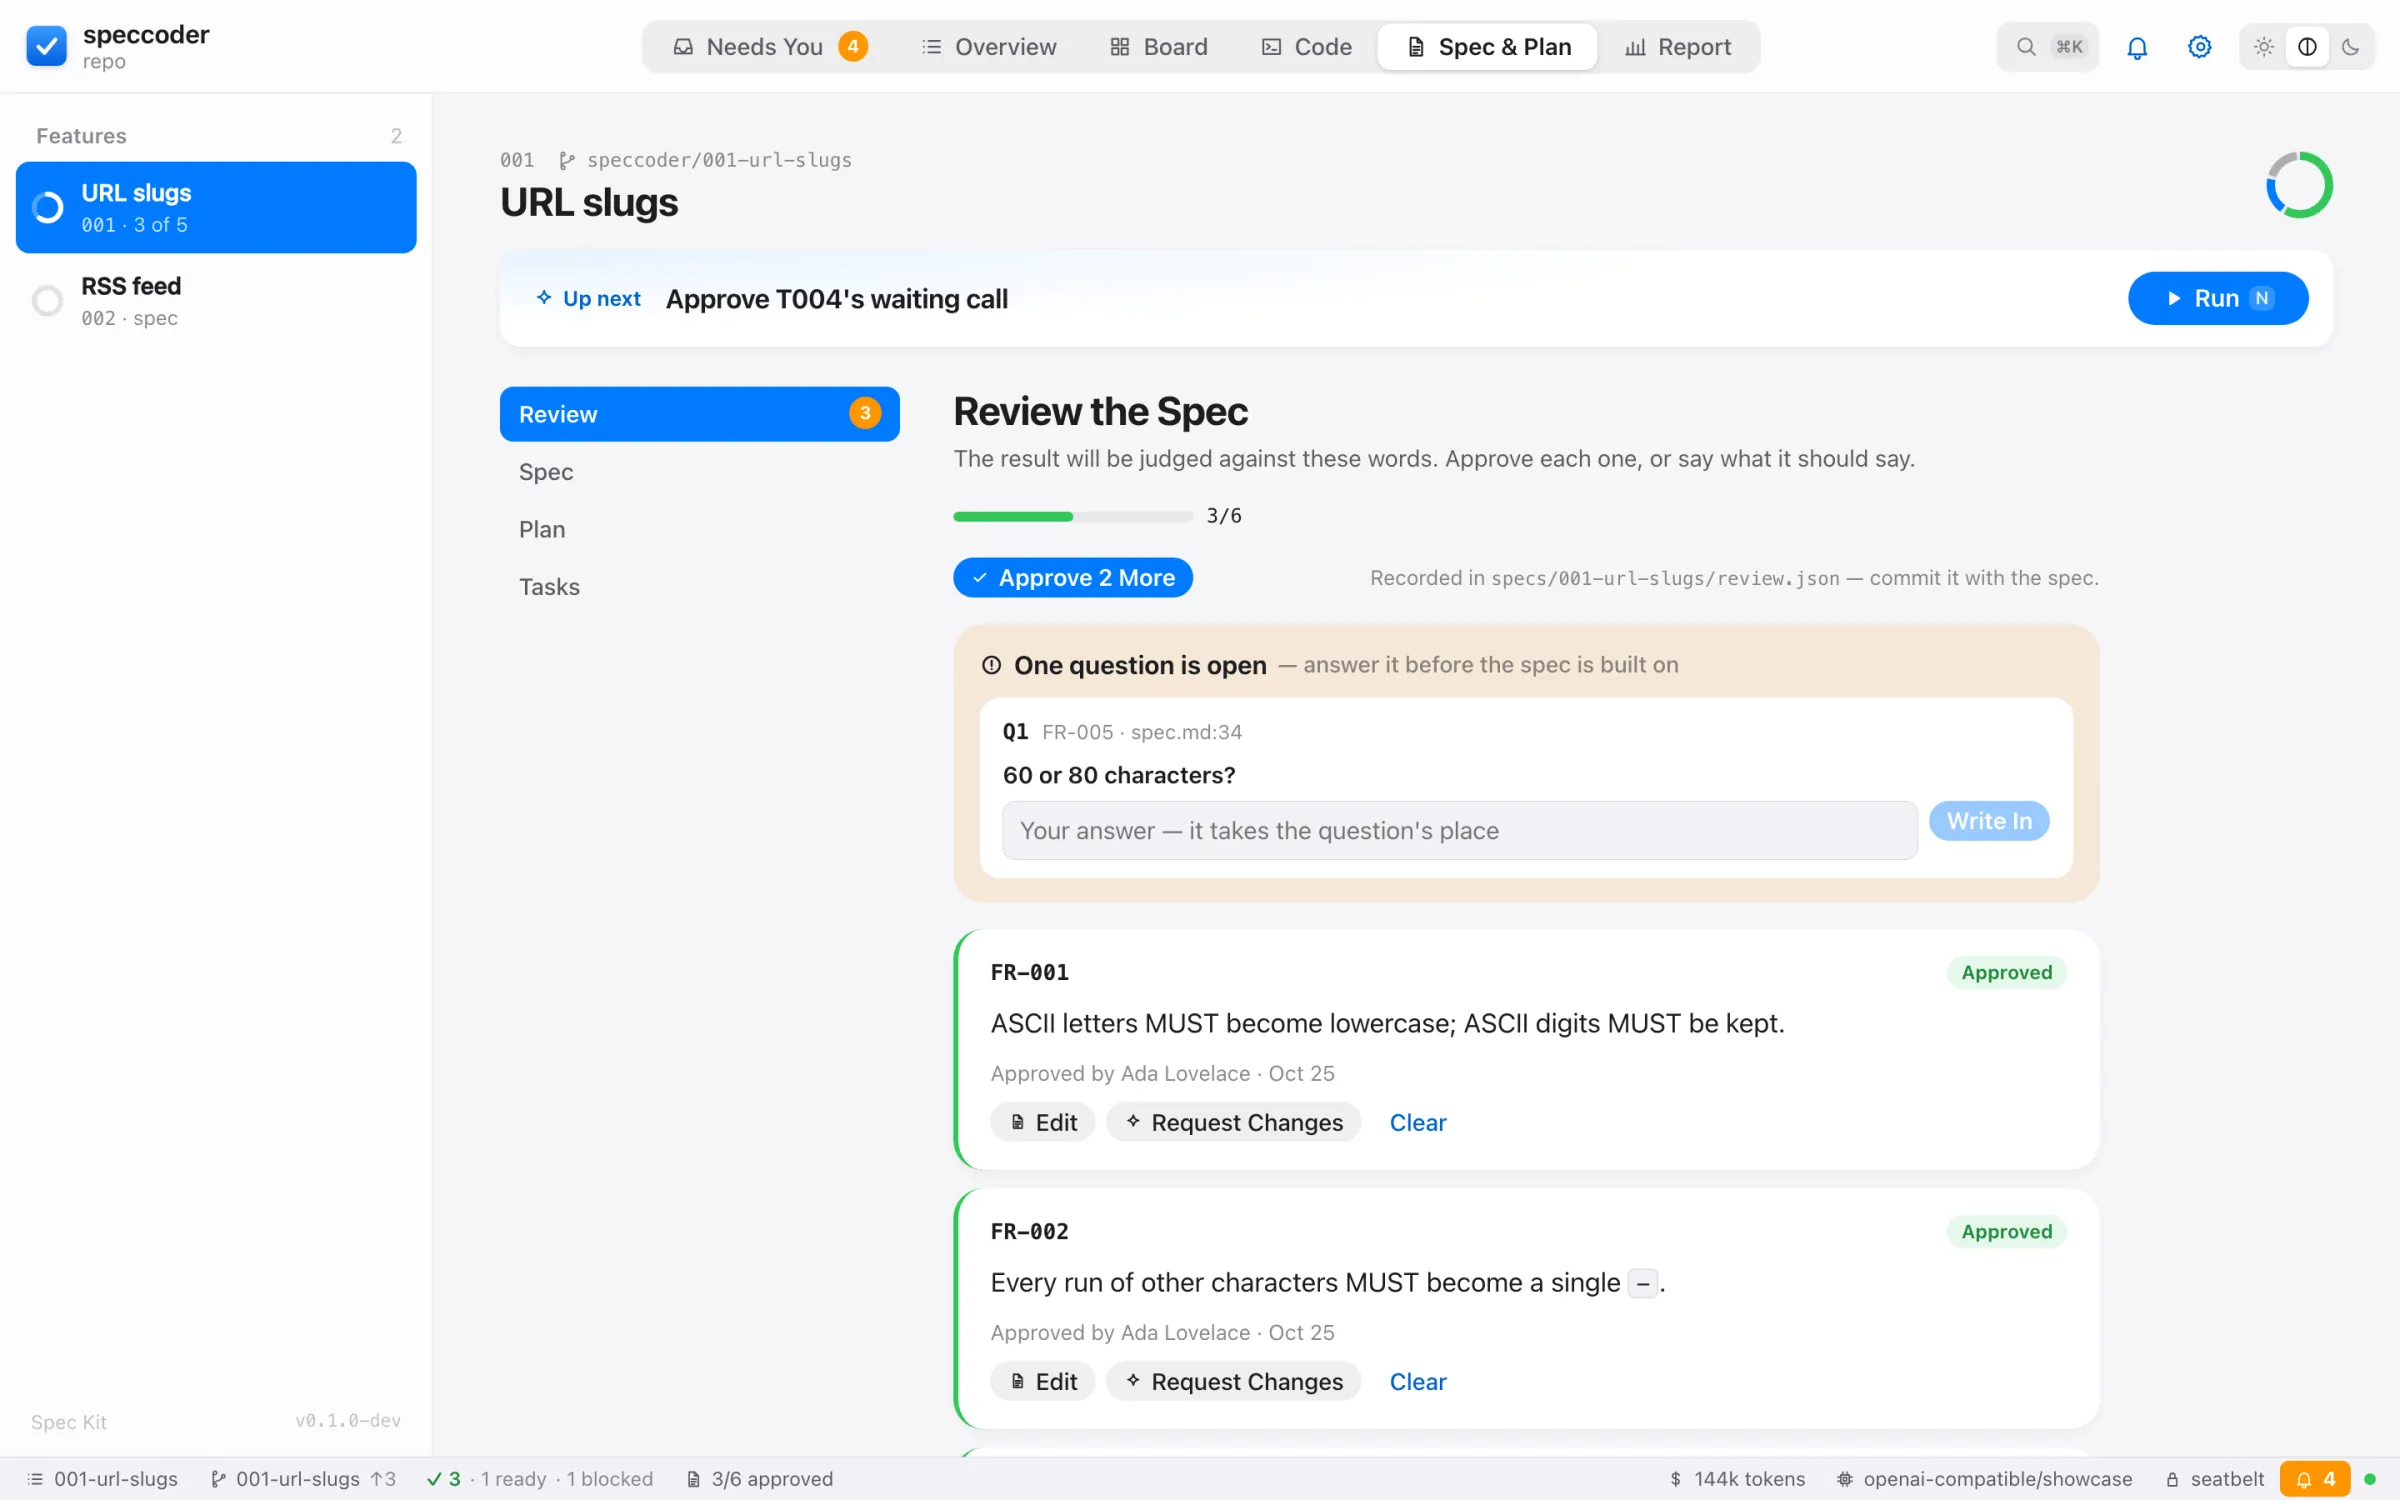The width and height of the screenshot is (2400, 1500).
Task: Select RSS feed feature in sidebar
Action: pyautogui.click(x=216, y=300)
